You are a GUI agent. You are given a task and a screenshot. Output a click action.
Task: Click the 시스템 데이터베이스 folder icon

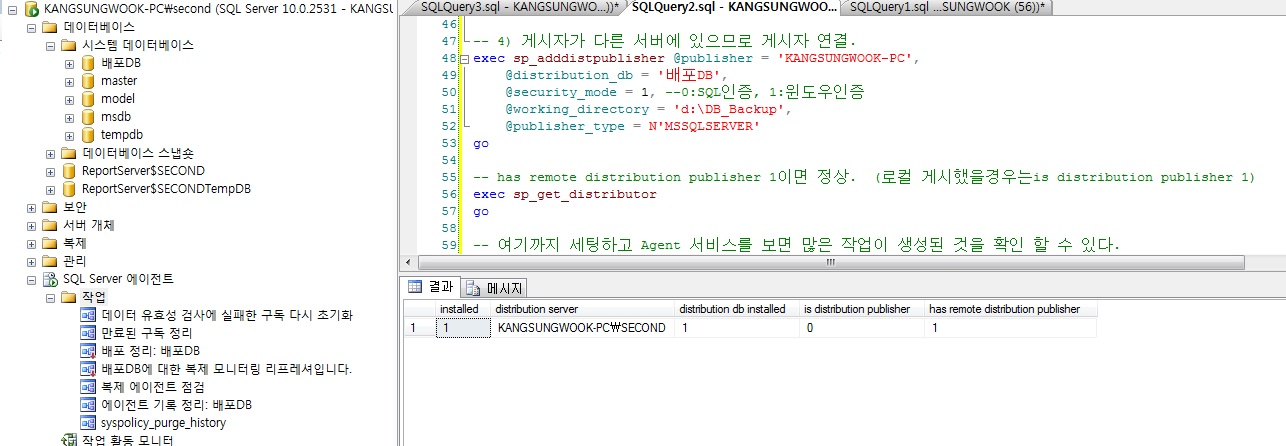coord(68,45)
